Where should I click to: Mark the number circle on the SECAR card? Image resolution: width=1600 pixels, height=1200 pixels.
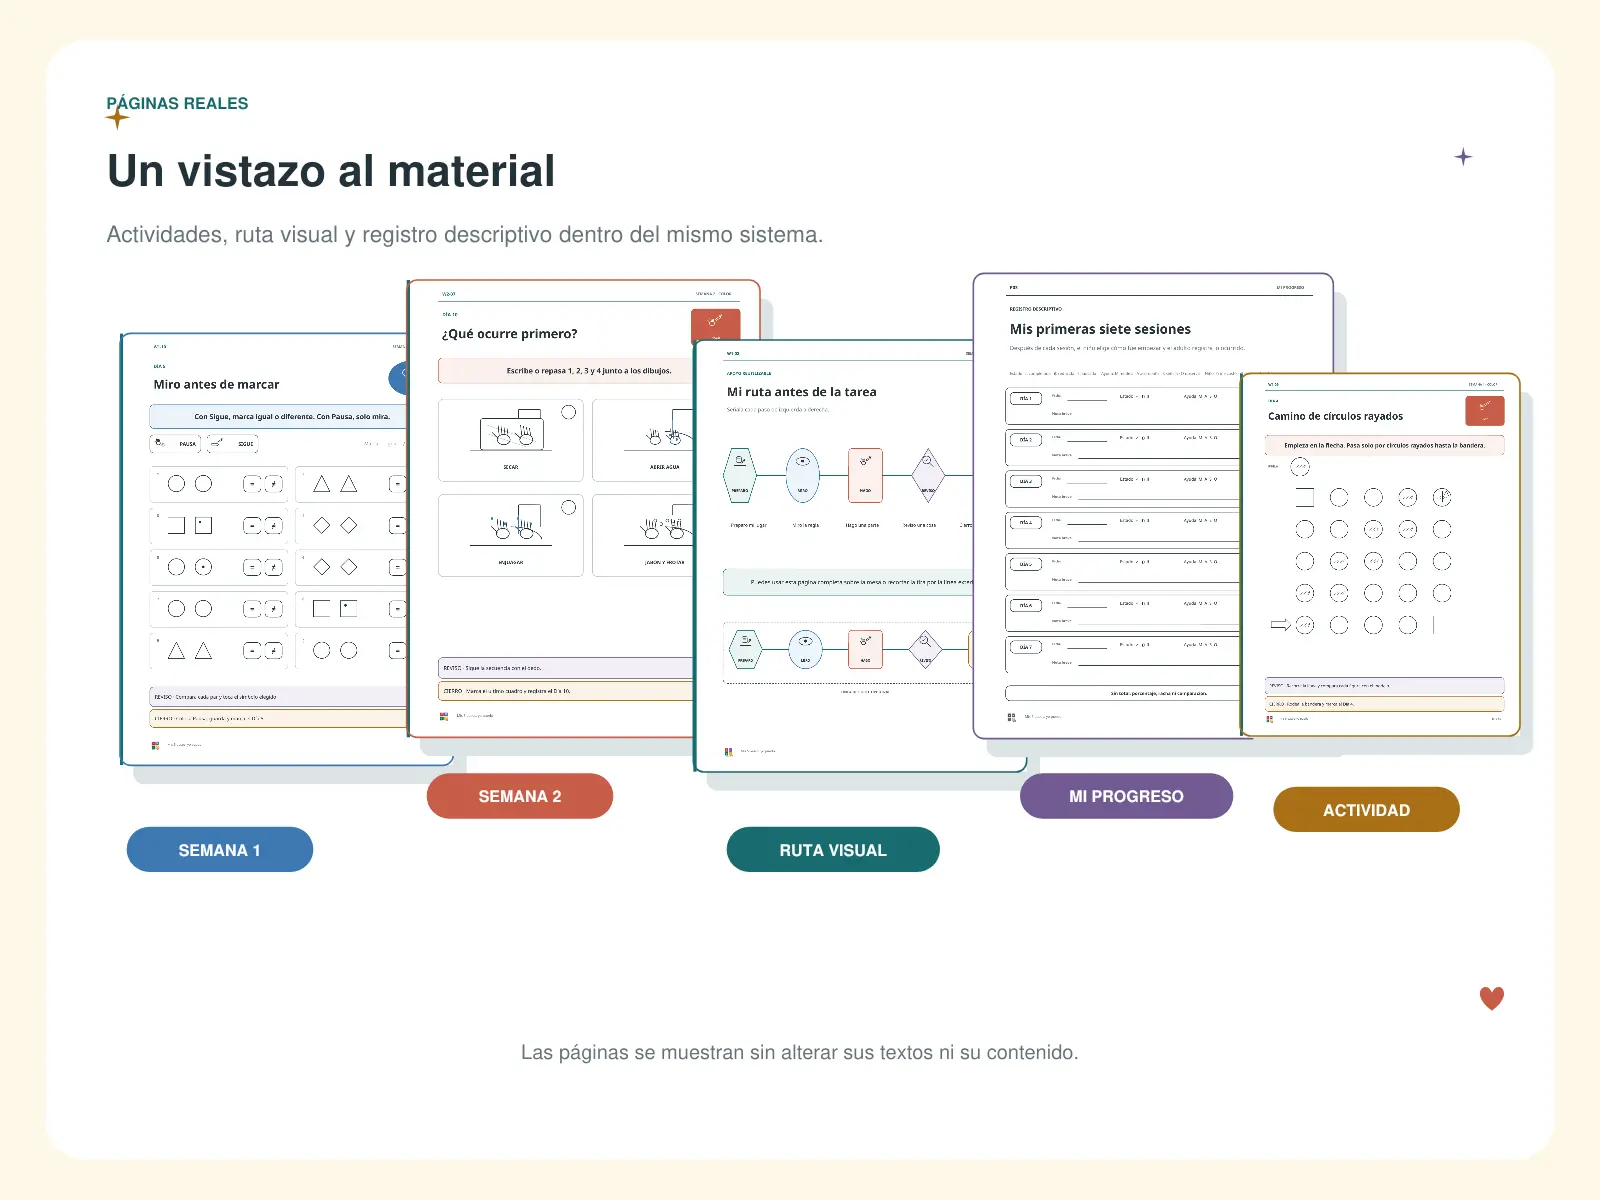pos(569,412)
